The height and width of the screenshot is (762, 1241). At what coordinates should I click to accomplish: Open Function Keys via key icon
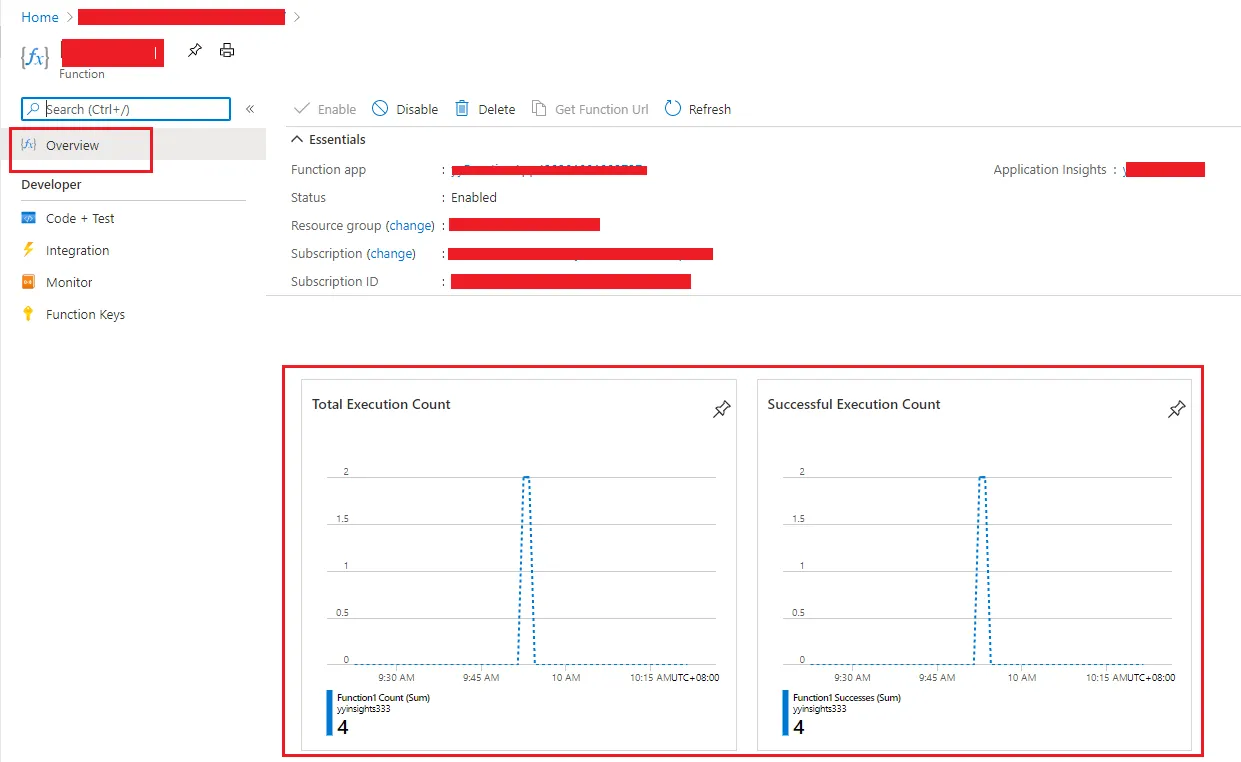tap(28, 314)
